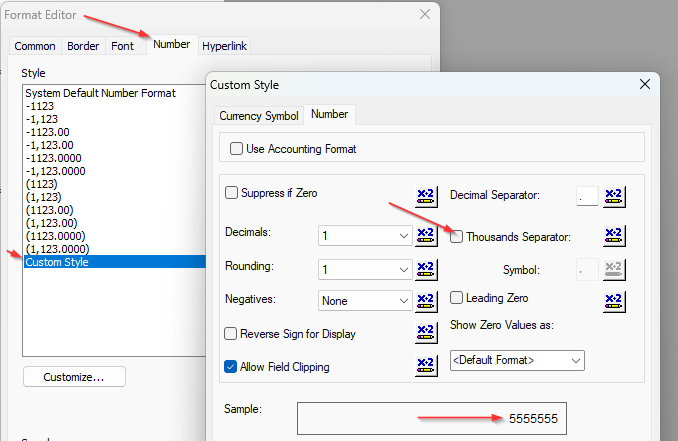Viewport: 678px width, 441px height.
Task: Click the thousands Symbol input field
Action: 587,270
